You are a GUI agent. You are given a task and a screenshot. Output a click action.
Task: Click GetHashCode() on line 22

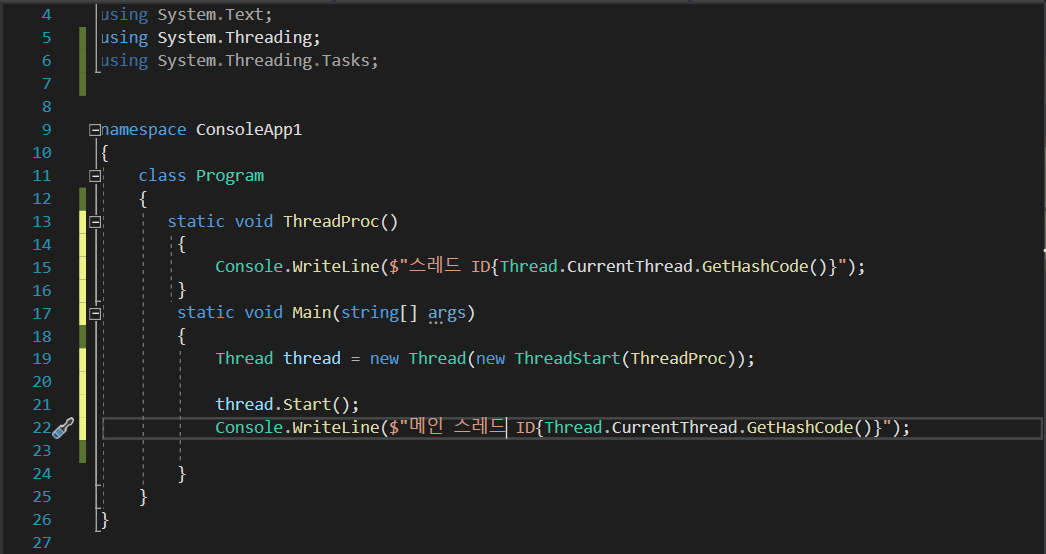tap(809, 428)
